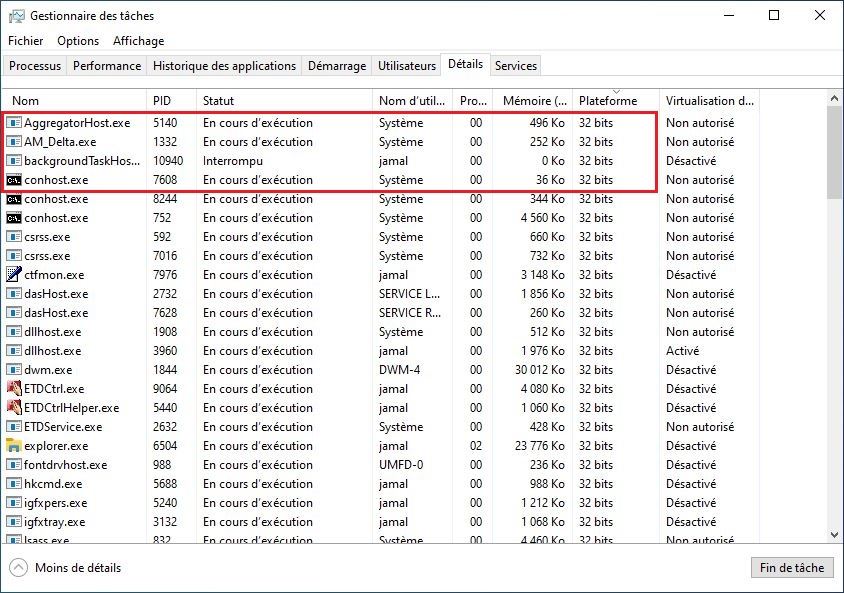Click the scrollbar down arrow

(x=833, y=535)
